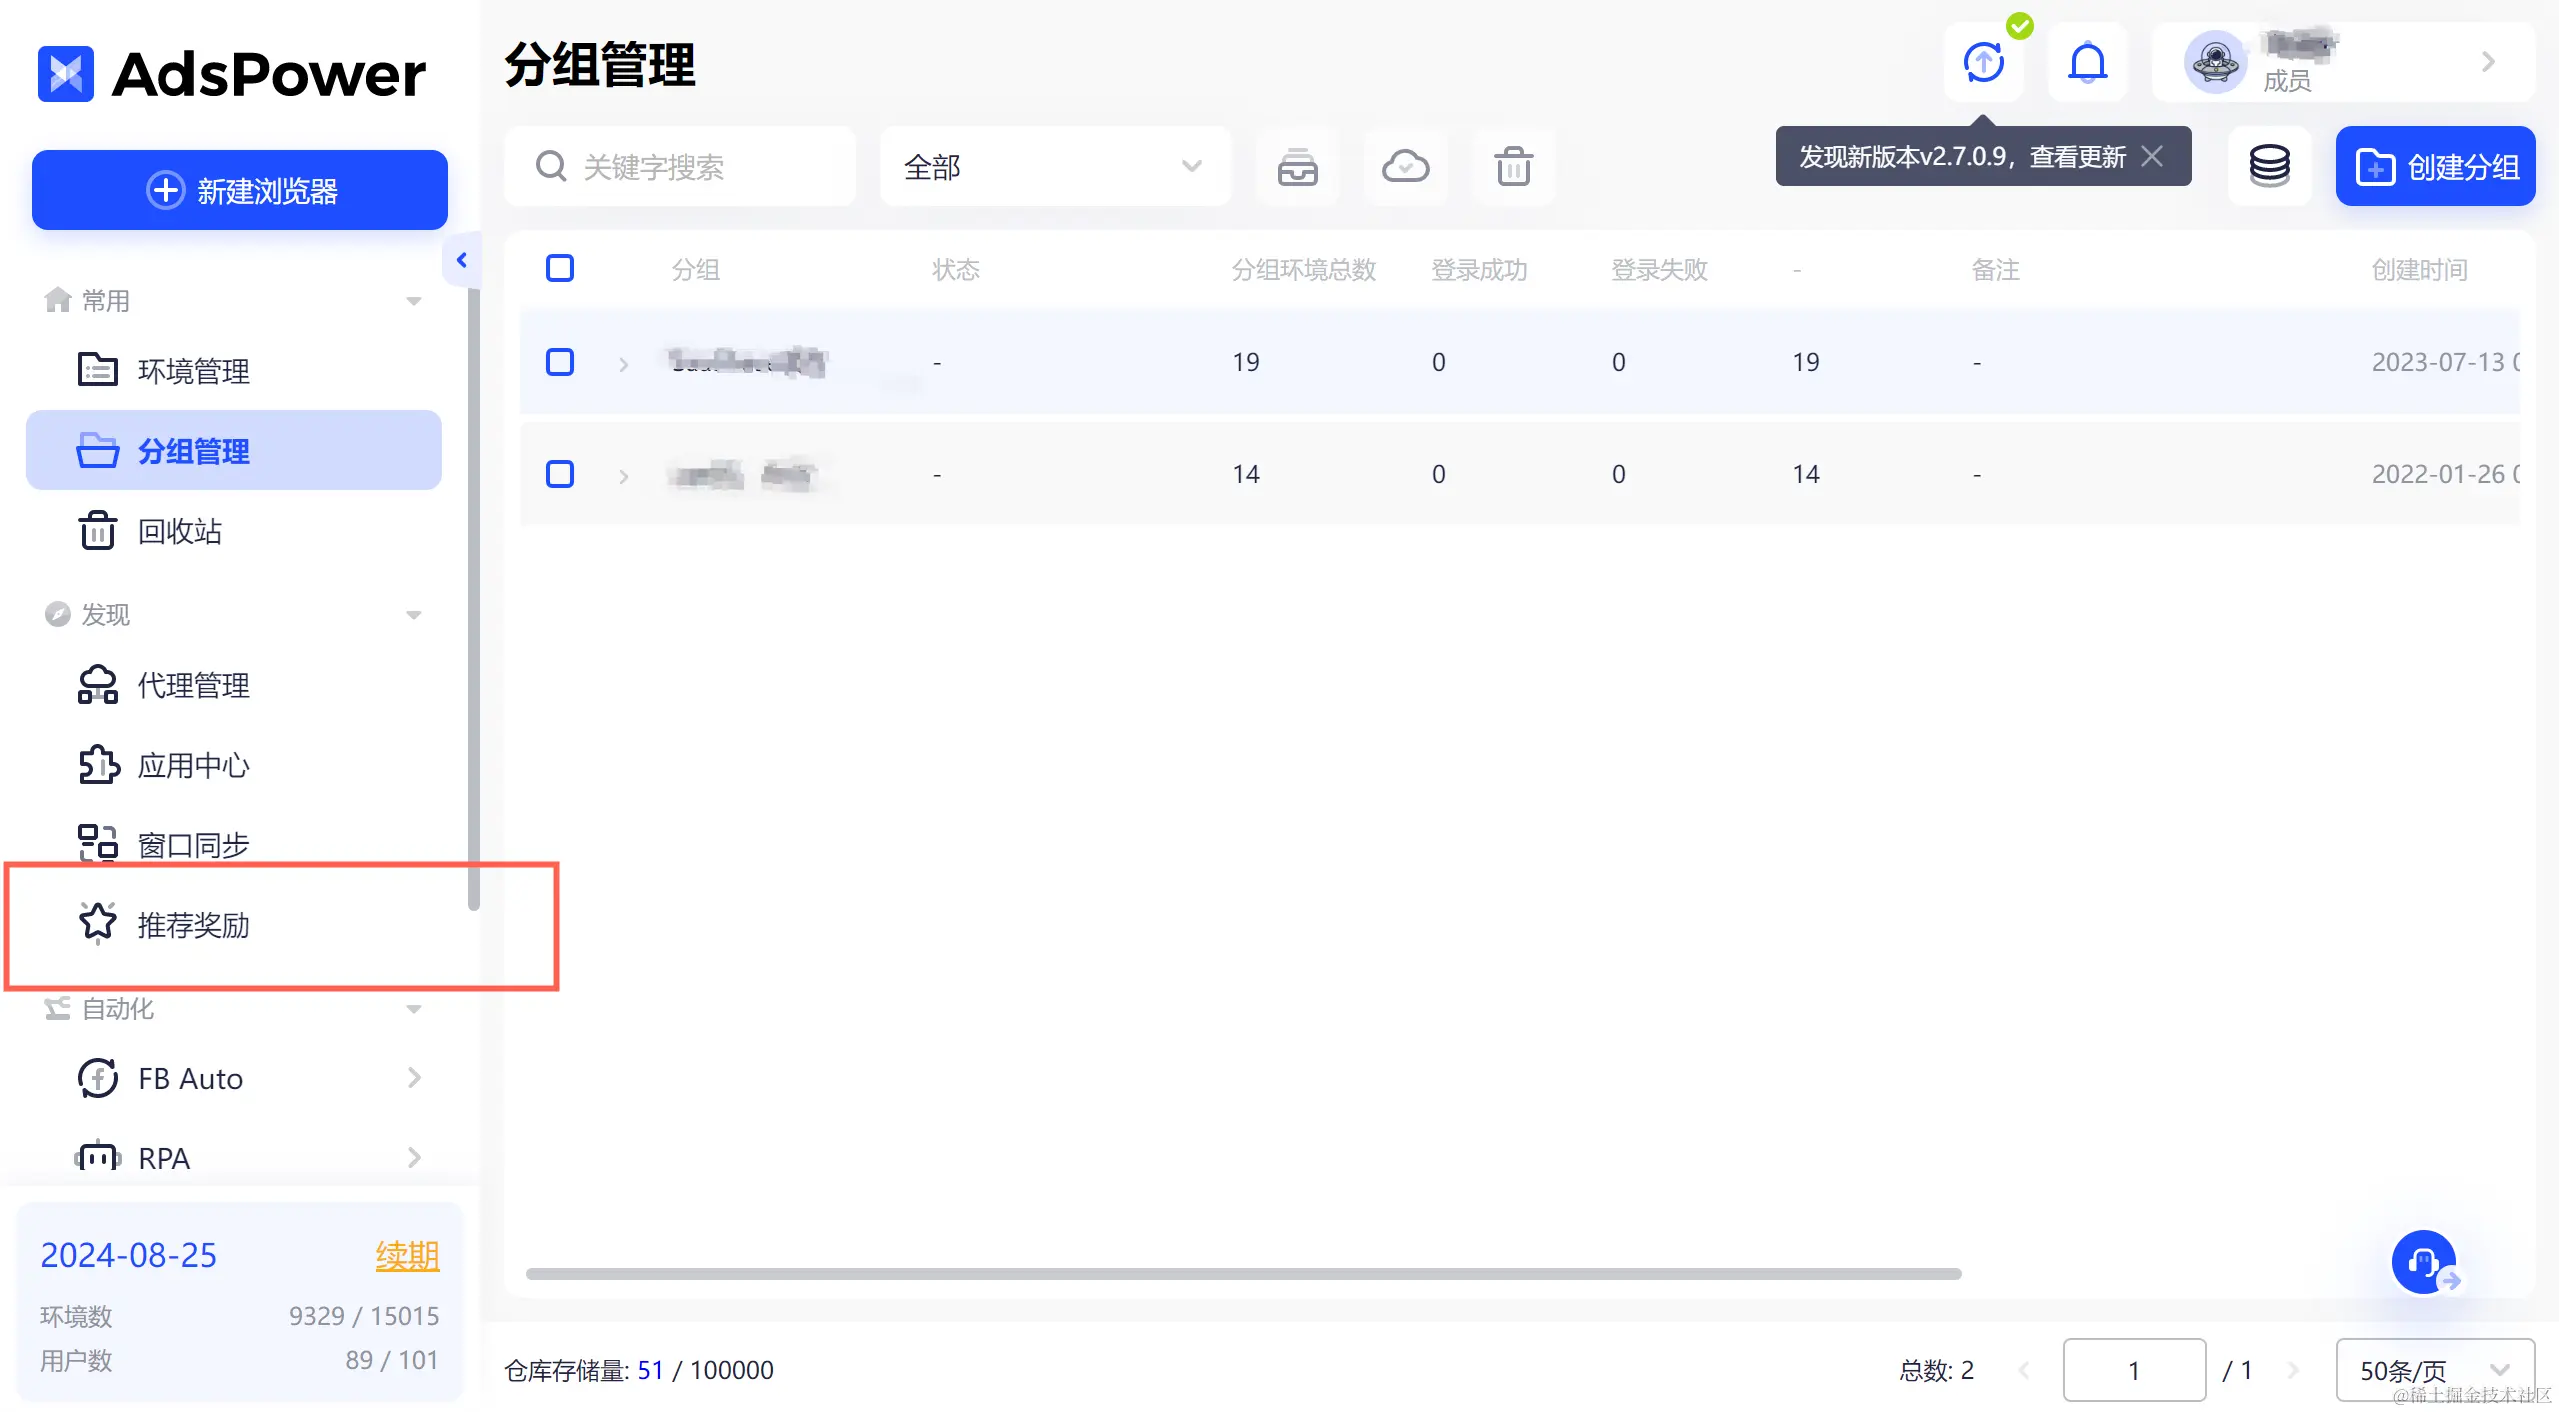Open 应用中心 from the sidebar
The width and height of the screenshot is (2559, 1412).
[x=194, y=765]
